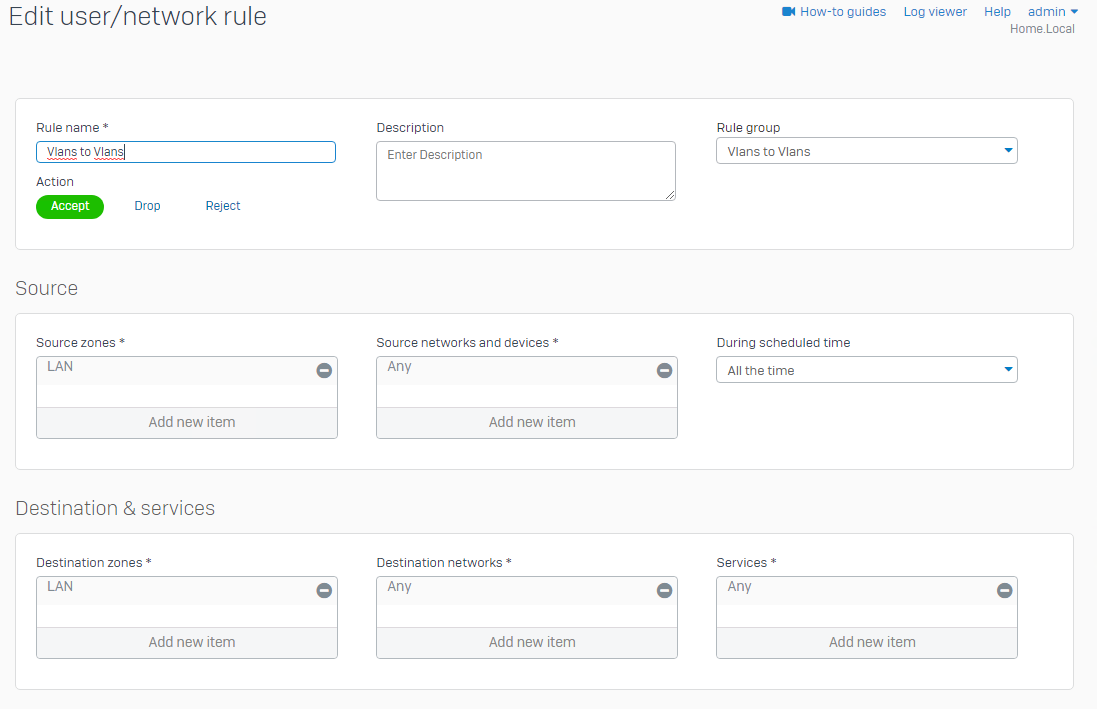This screenshot has width=1097, height=709.
Task: Click into the Description text area
Action: [525, 171]
